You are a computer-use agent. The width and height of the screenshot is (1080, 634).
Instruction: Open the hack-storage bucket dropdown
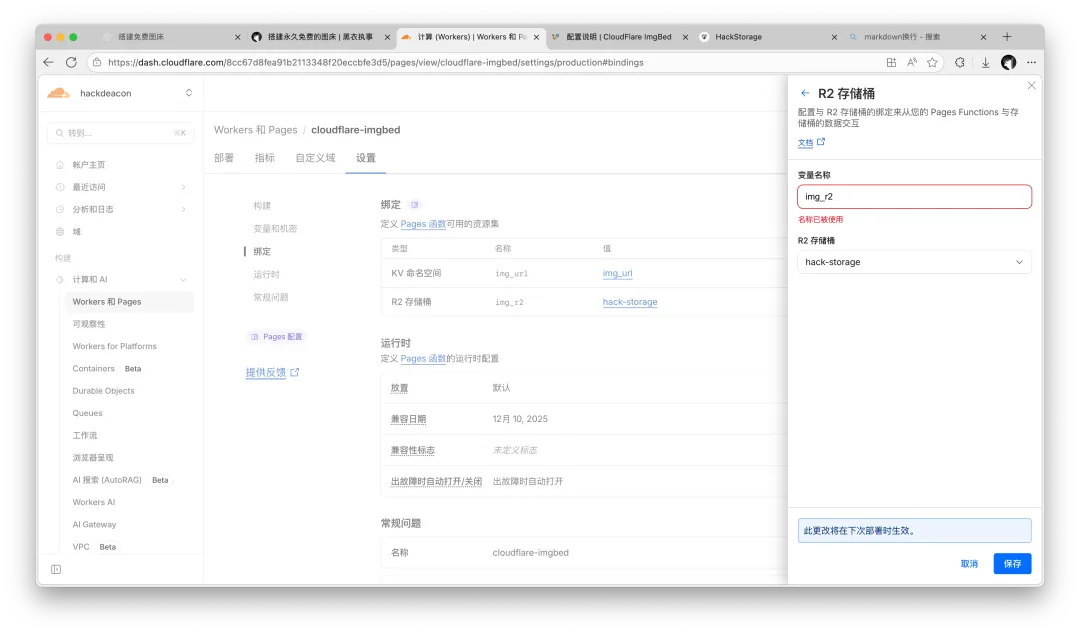click(x=914, y=262)
